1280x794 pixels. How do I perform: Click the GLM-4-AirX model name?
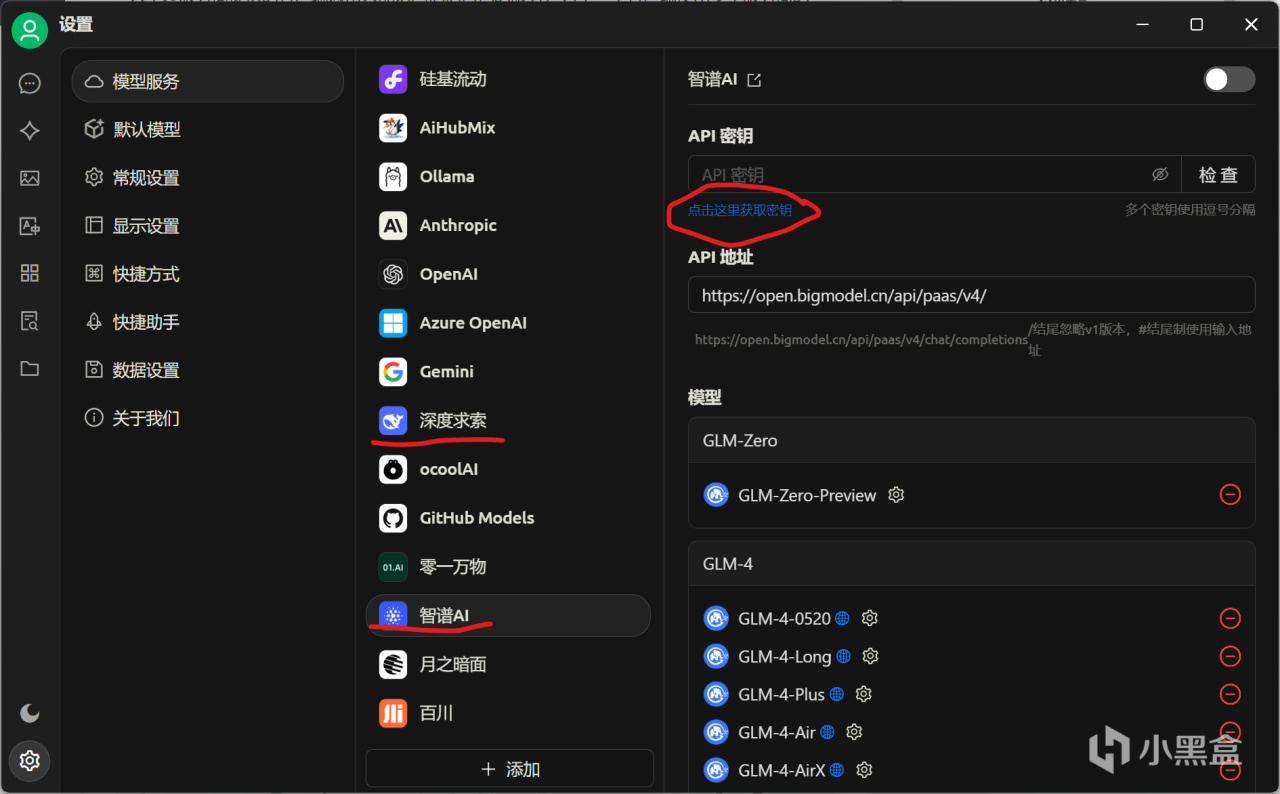(782, 770)
